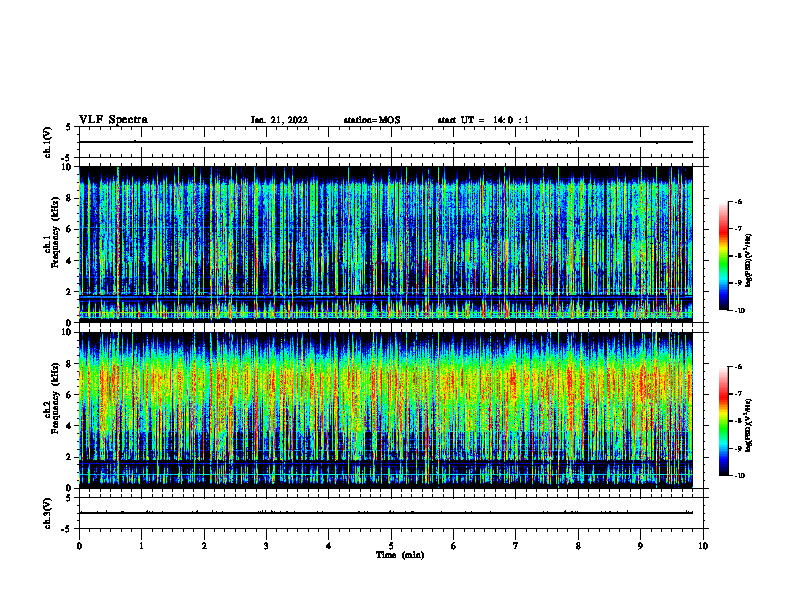Click the 'start UT = 14: 0 : 1' text

pyautogui.click(x=483, y=120)
